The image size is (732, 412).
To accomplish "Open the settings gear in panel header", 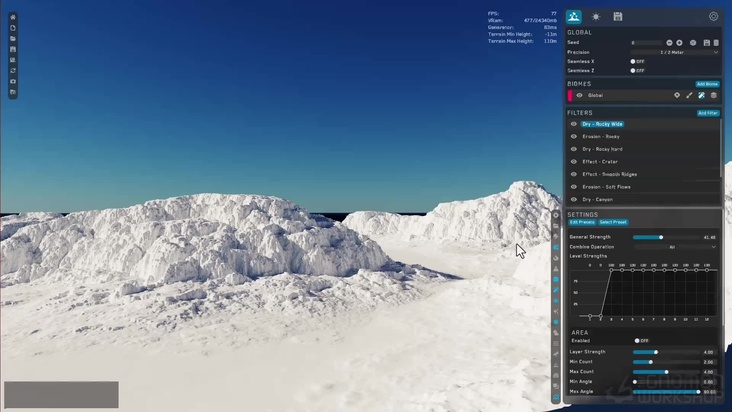I will point(713,17).
